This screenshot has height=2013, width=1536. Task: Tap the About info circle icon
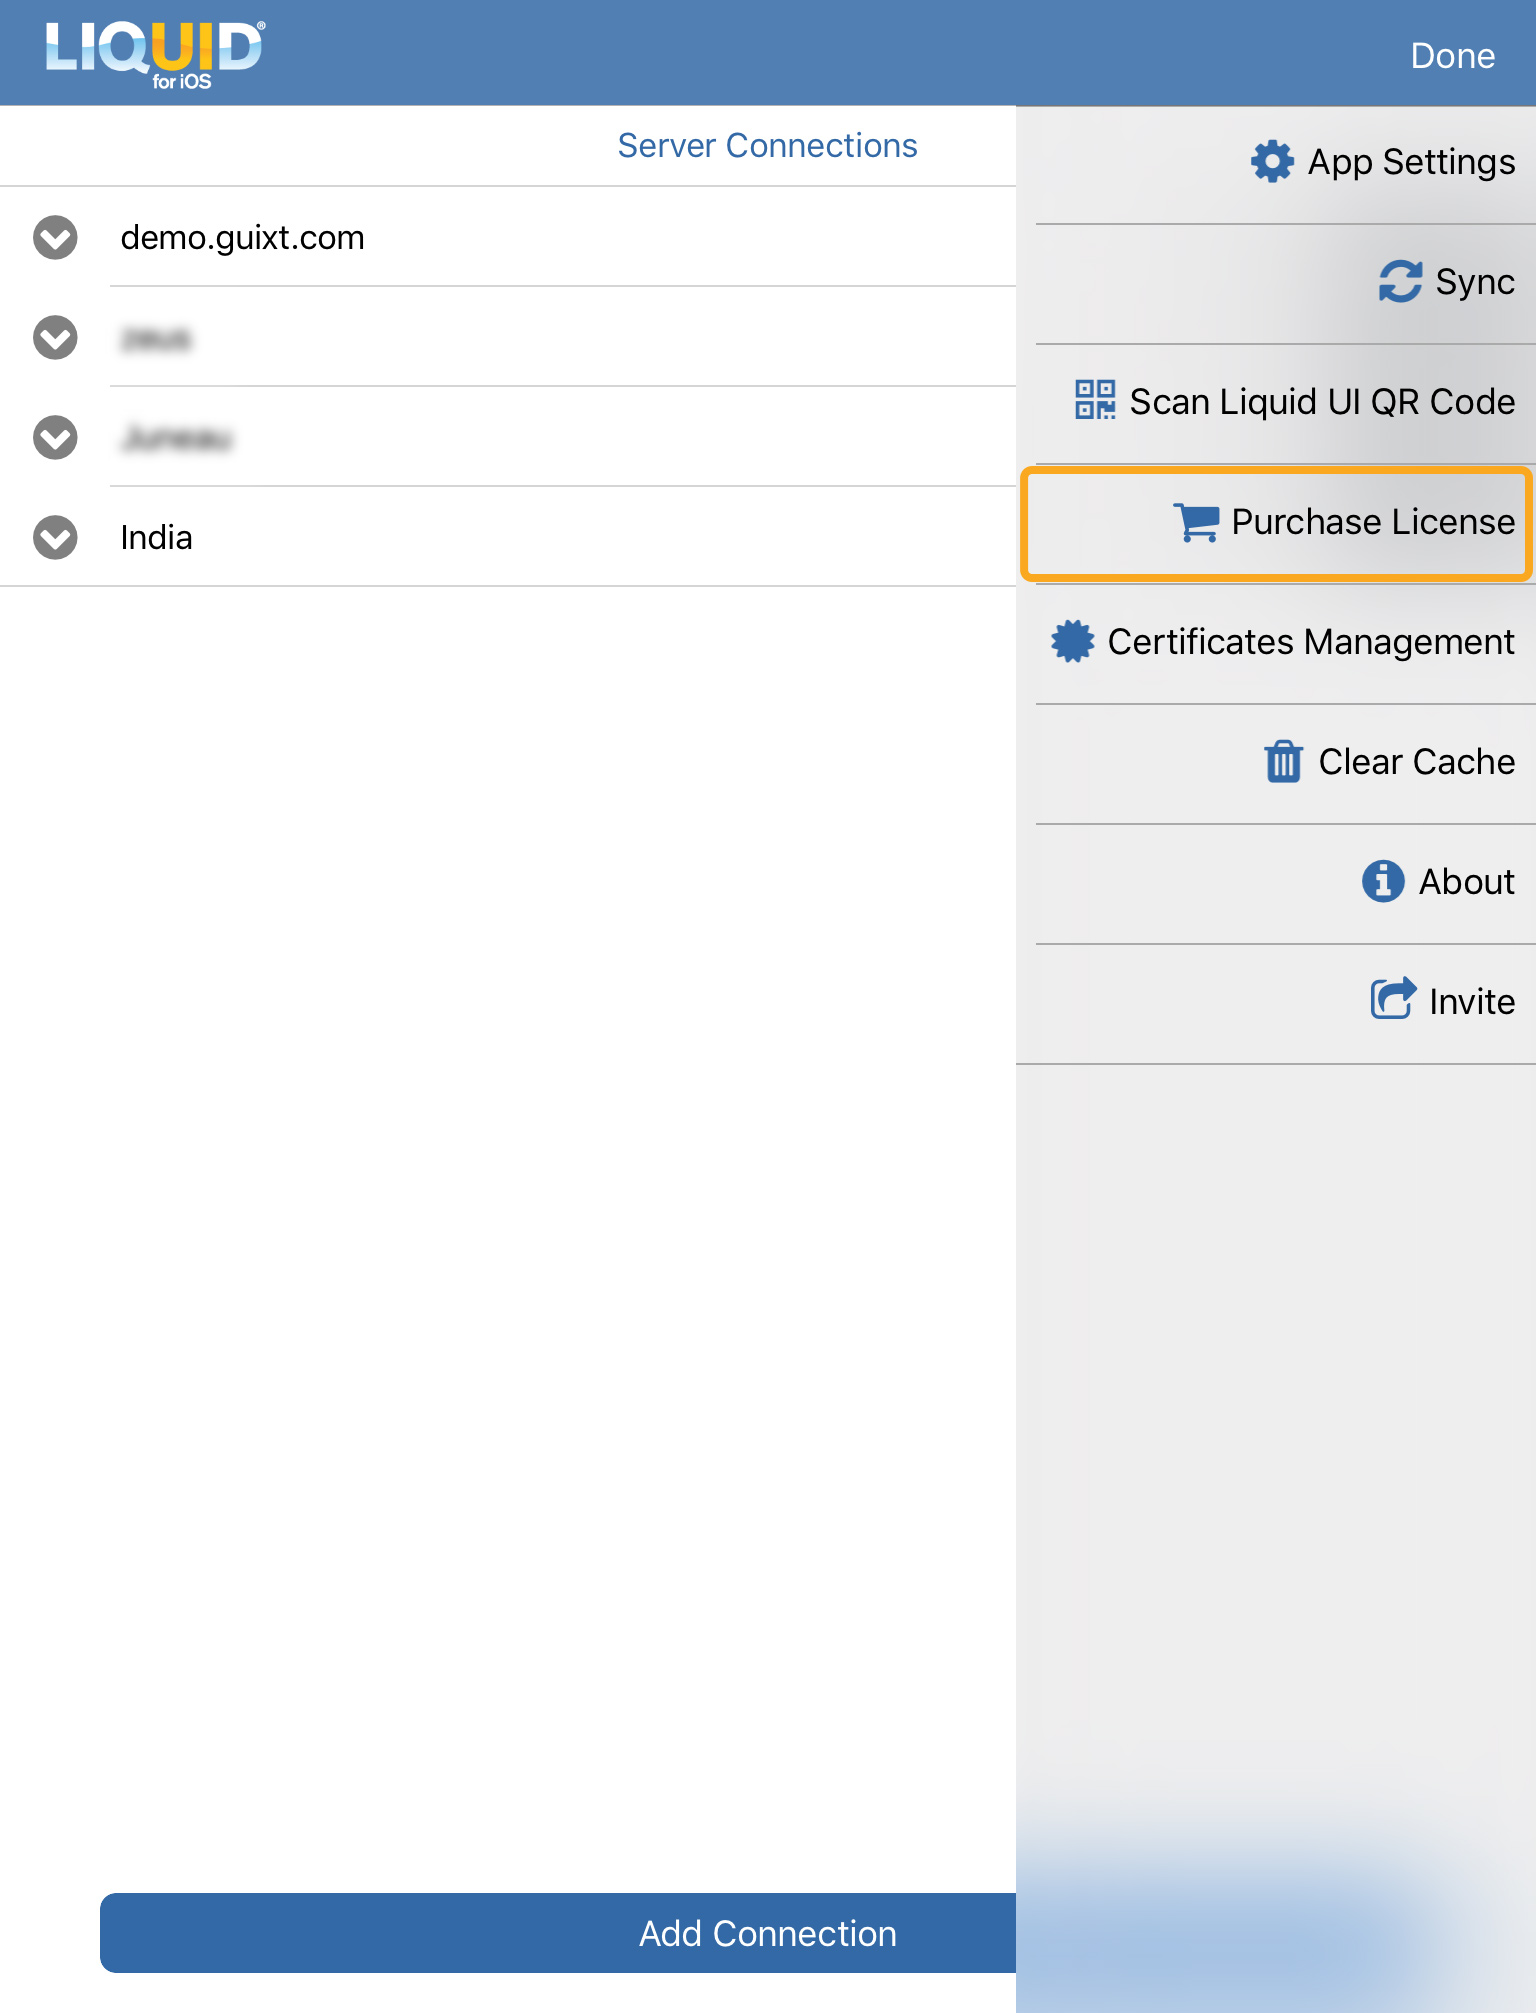(x=1383, y=882)
